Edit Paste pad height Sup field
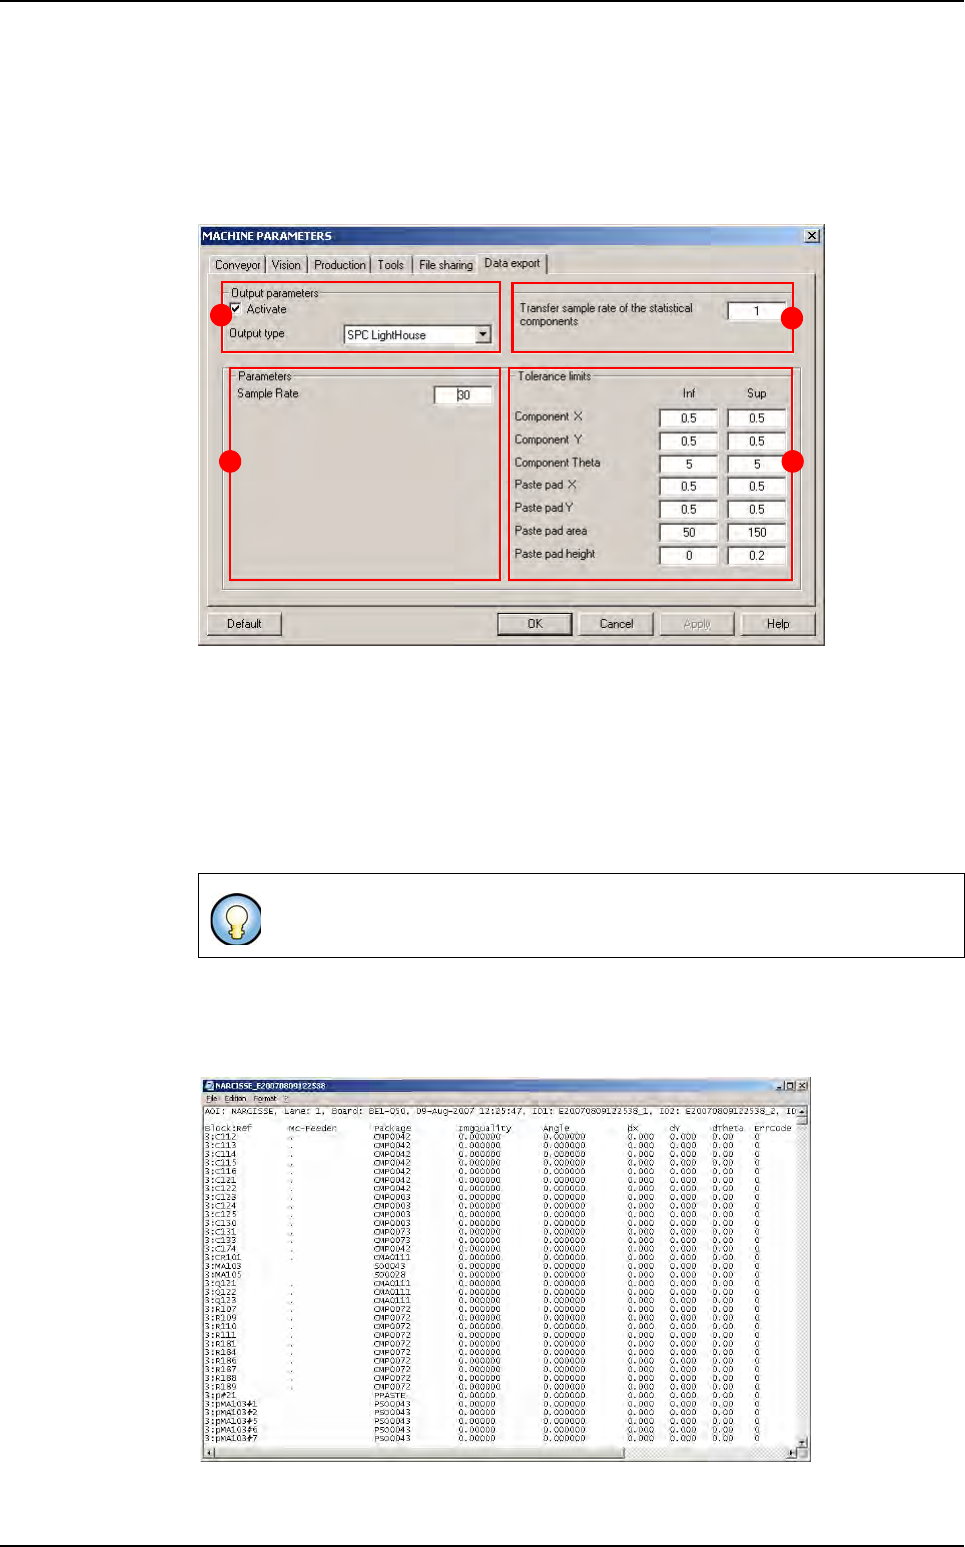Viewport: 965px width, 1547px height. (757, 556)
